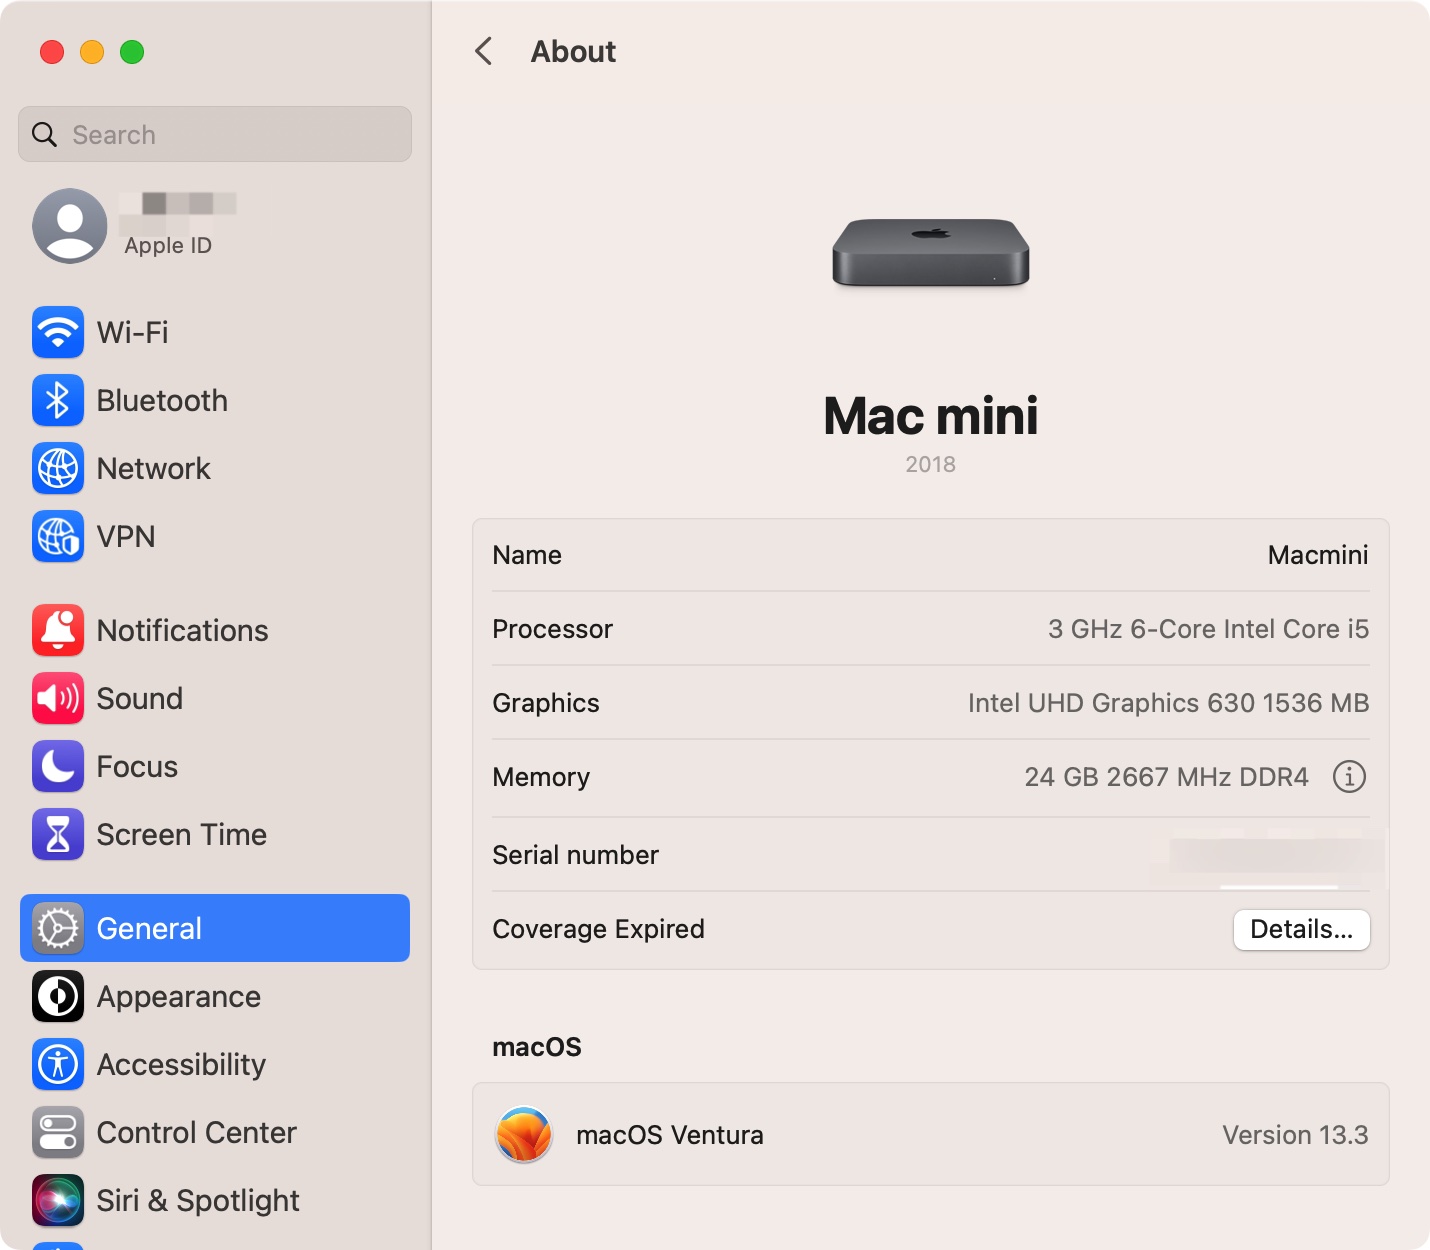Open Screen Time settings
Image resolution: width=1430 pixels, height=1250 pixels.
[x=215, y=834]
